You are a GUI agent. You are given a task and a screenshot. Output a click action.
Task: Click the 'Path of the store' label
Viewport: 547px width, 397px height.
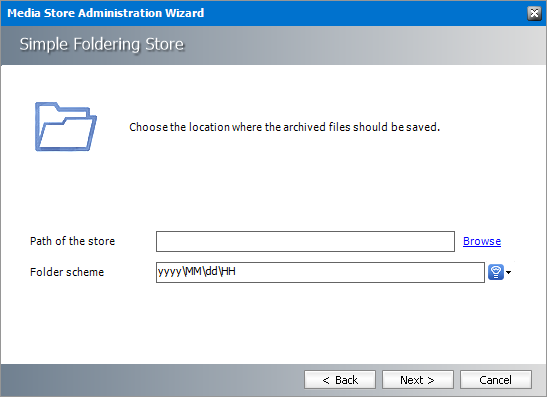[x=73, y=241]
